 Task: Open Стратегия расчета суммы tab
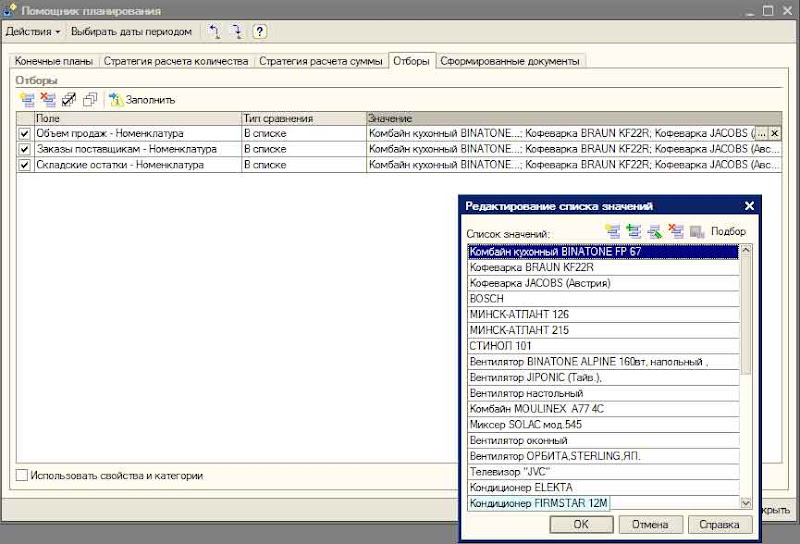[x=320, y=61]
